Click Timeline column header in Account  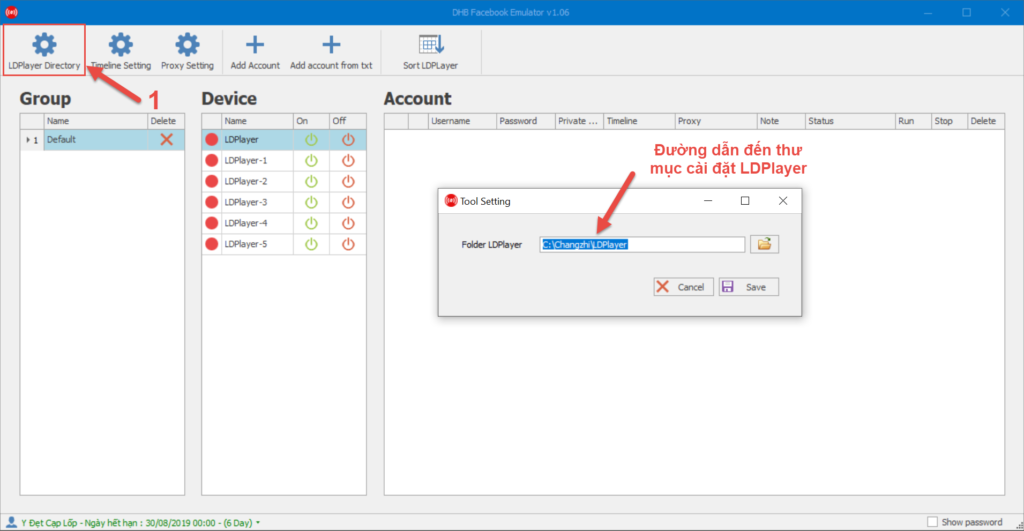click(x=639, y=121)
